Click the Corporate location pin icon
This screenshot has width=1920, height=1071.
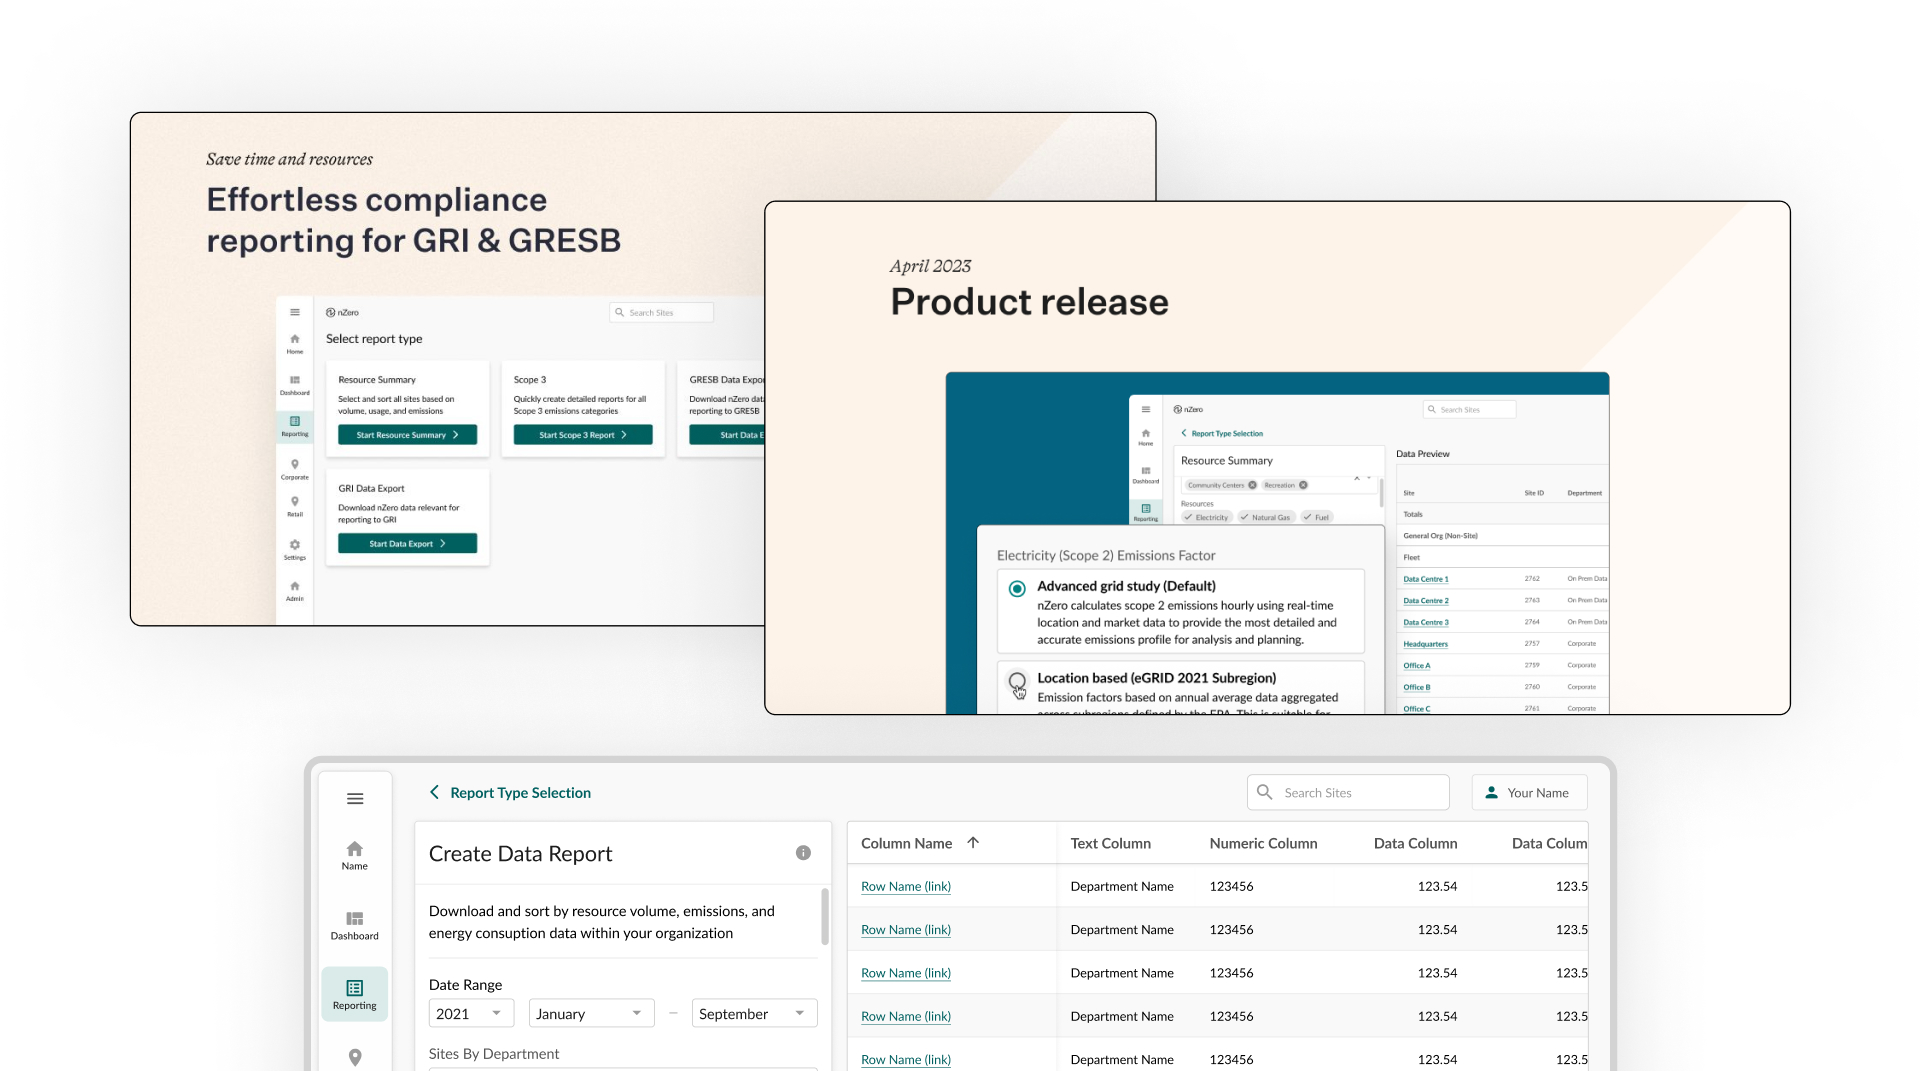click(x=294, y=464)
